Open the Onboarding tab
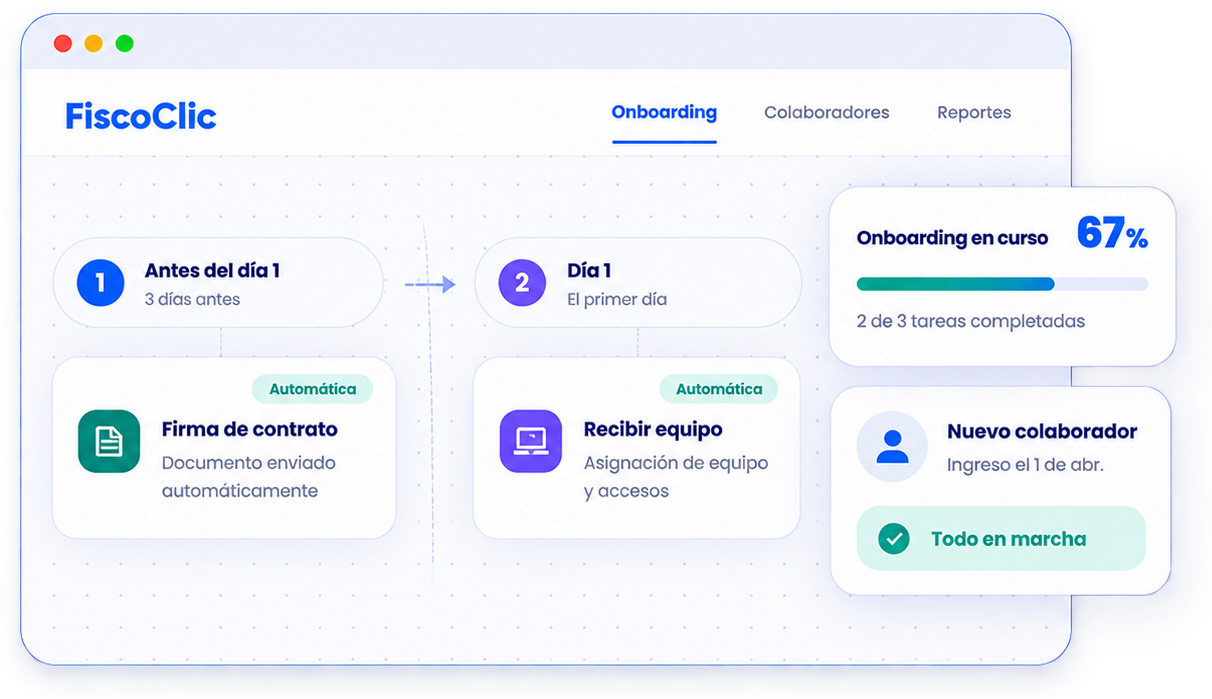The image size is (1212, 699). 664,112
